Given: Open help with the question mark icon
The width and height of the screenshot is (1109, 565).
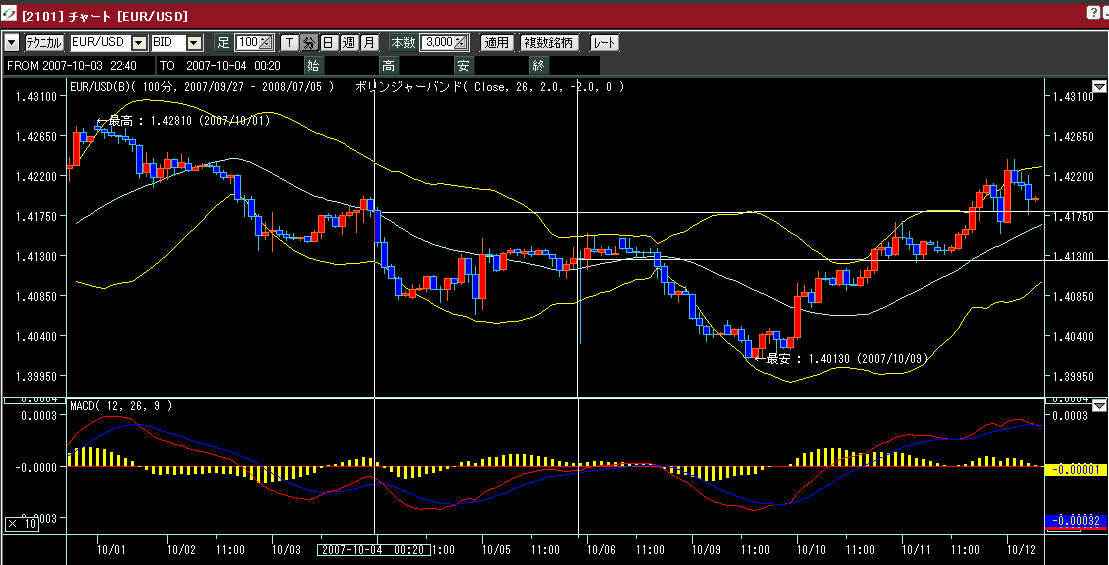Looking at the screenshot, I should 1093,13.
